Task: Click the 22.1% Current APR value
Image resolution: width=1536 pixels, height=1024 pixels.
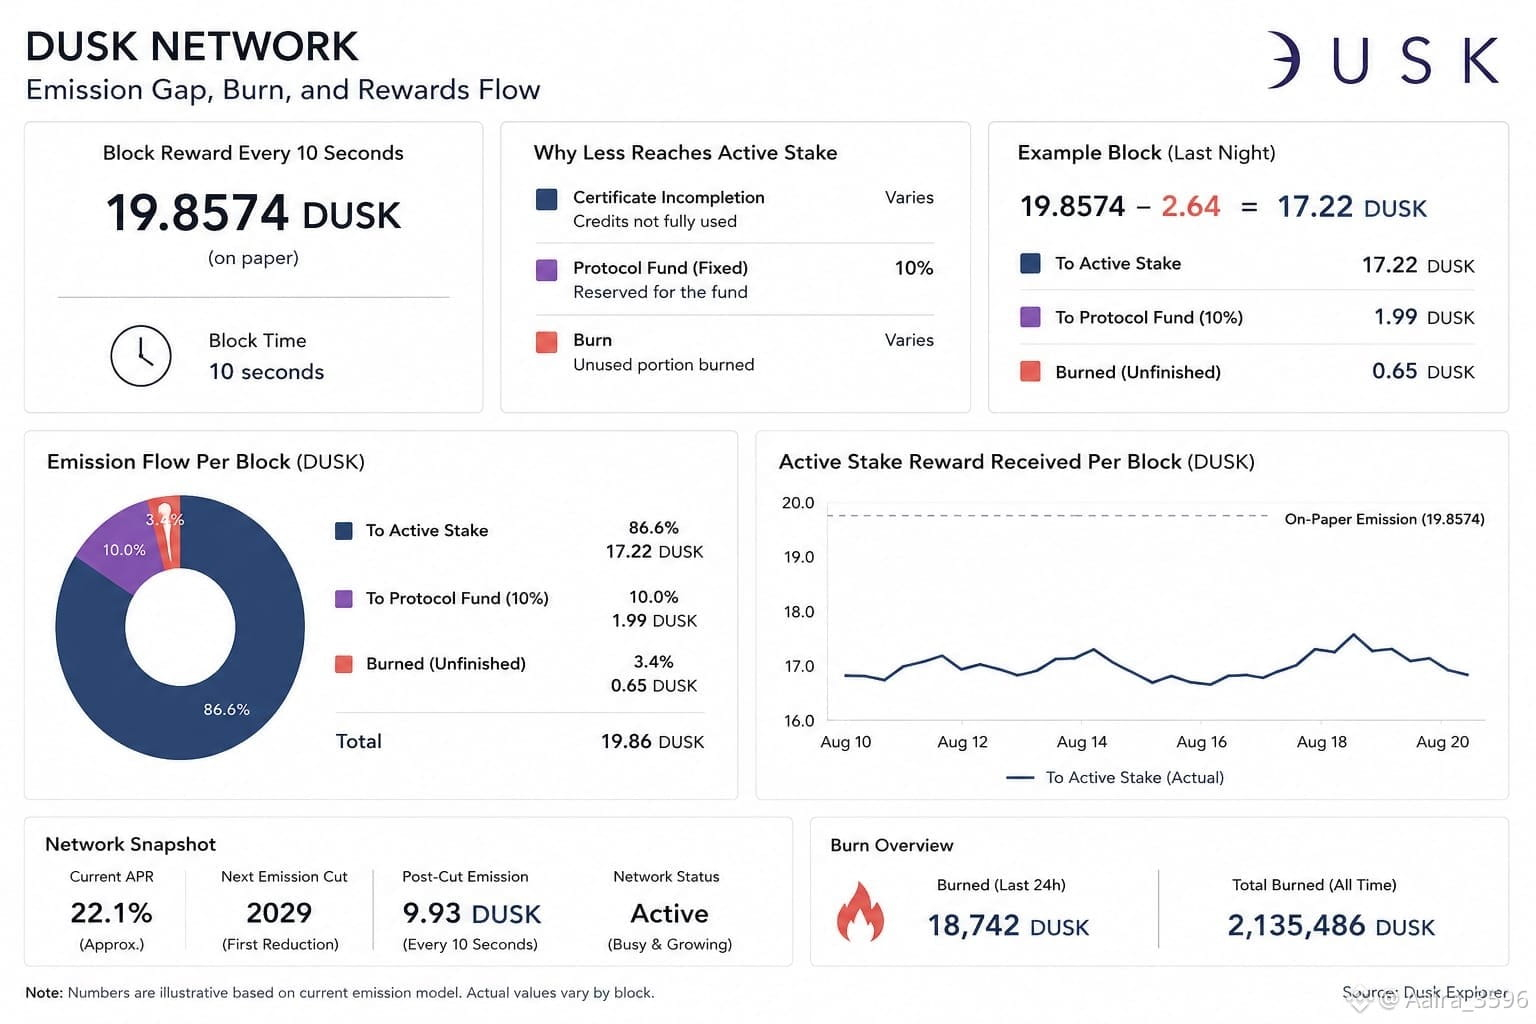Action: [x=111, y=913]
